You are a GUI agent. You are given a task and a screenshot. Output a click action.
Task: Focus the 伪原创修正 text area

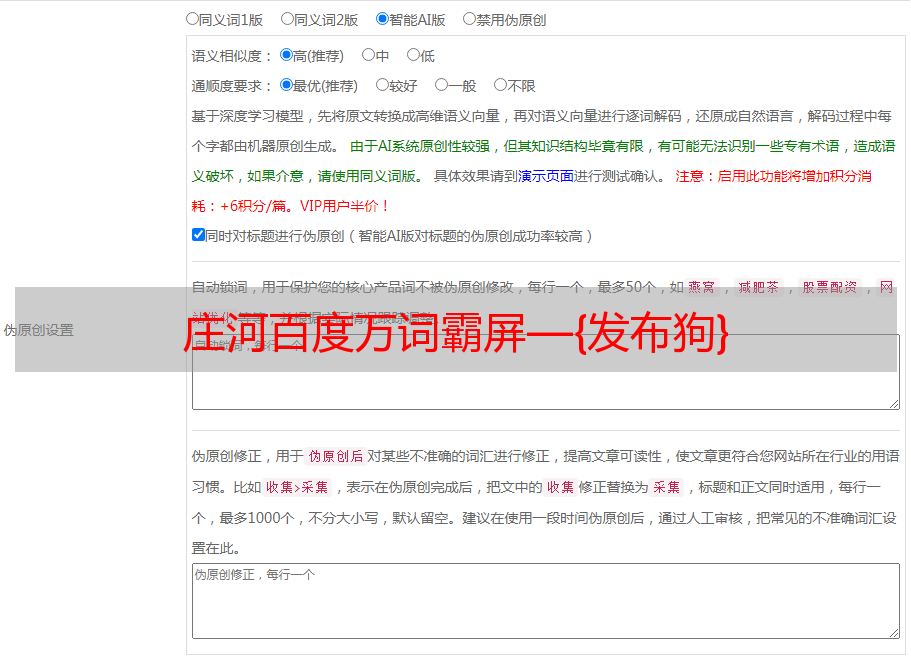coord(545,600)
